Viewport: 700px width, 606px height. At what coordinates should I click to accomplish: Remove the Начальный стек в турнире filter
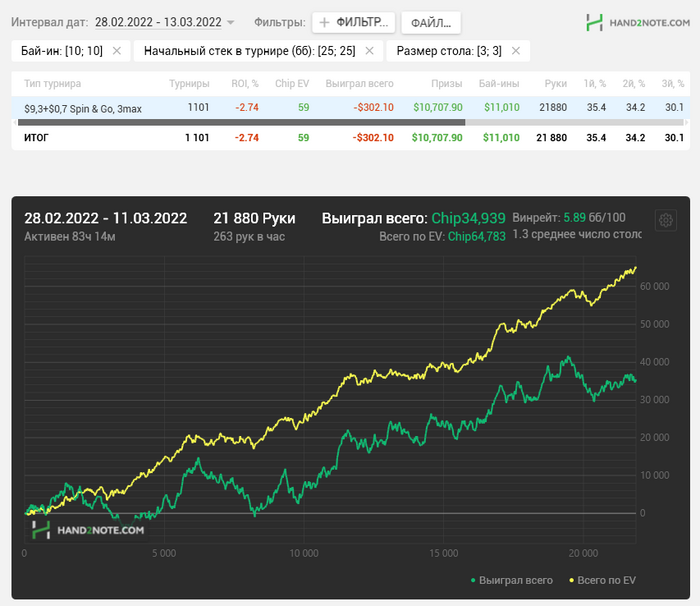pos(369,51)
